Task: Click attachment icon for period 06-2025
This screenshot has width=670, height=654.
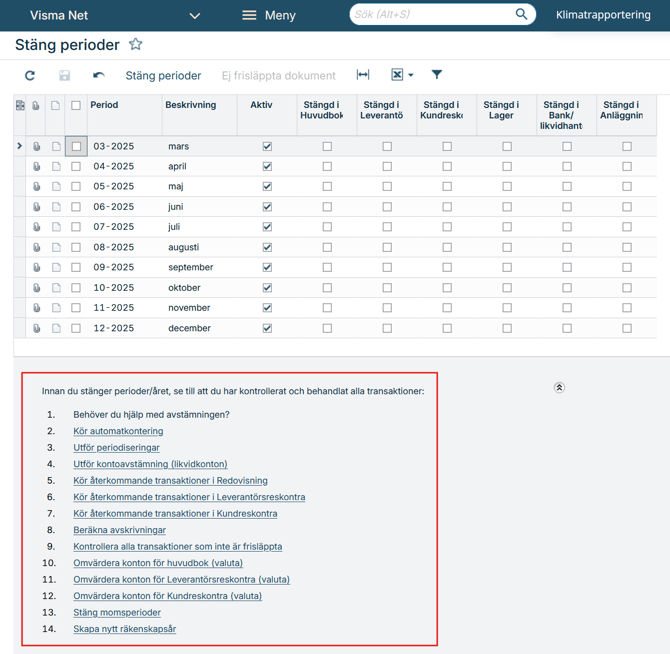Action: 37,207
